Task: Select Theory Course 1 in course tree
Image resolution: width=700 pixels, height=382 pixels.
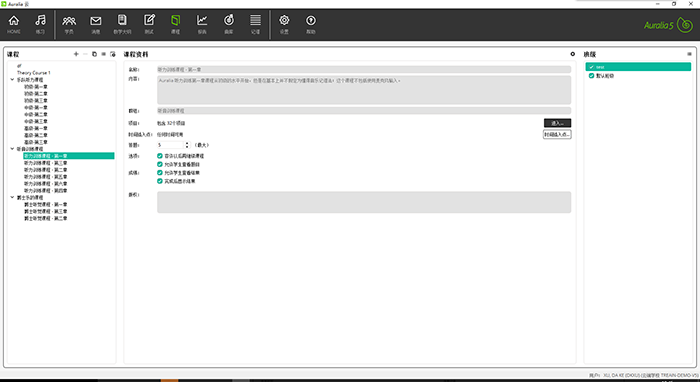Action: (x=34, y=73)
